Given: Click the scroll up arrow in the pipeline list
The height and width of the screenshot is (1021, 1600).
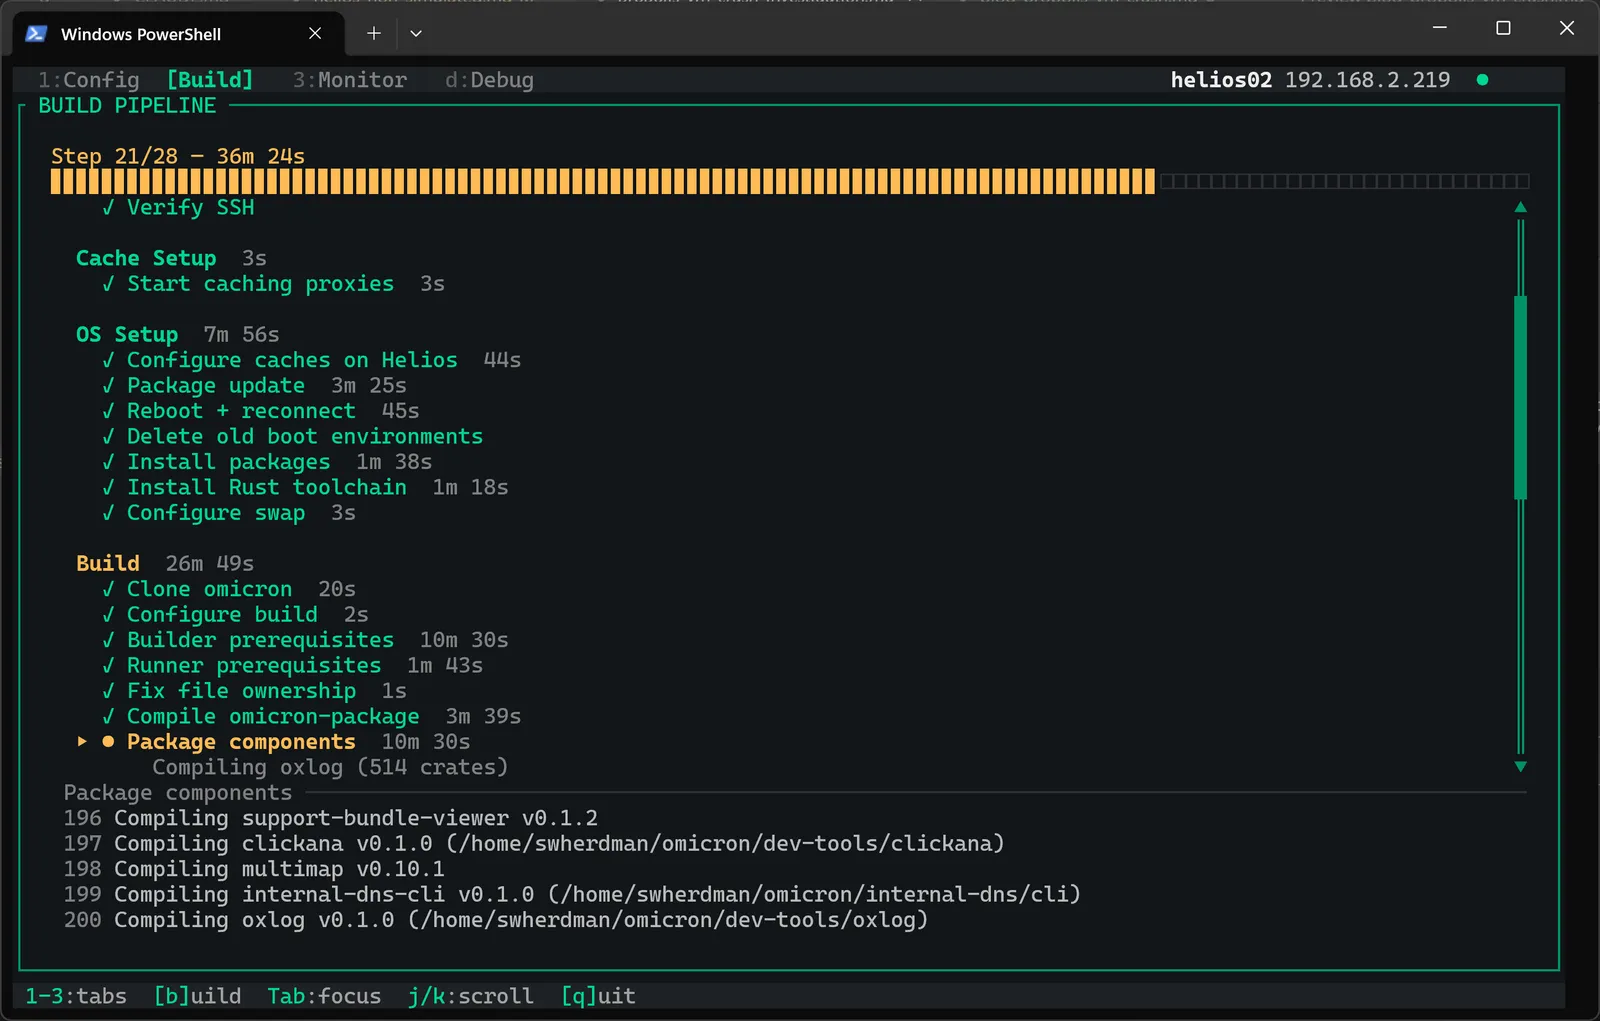Looking at the screenshot, I should (1520, 207).
